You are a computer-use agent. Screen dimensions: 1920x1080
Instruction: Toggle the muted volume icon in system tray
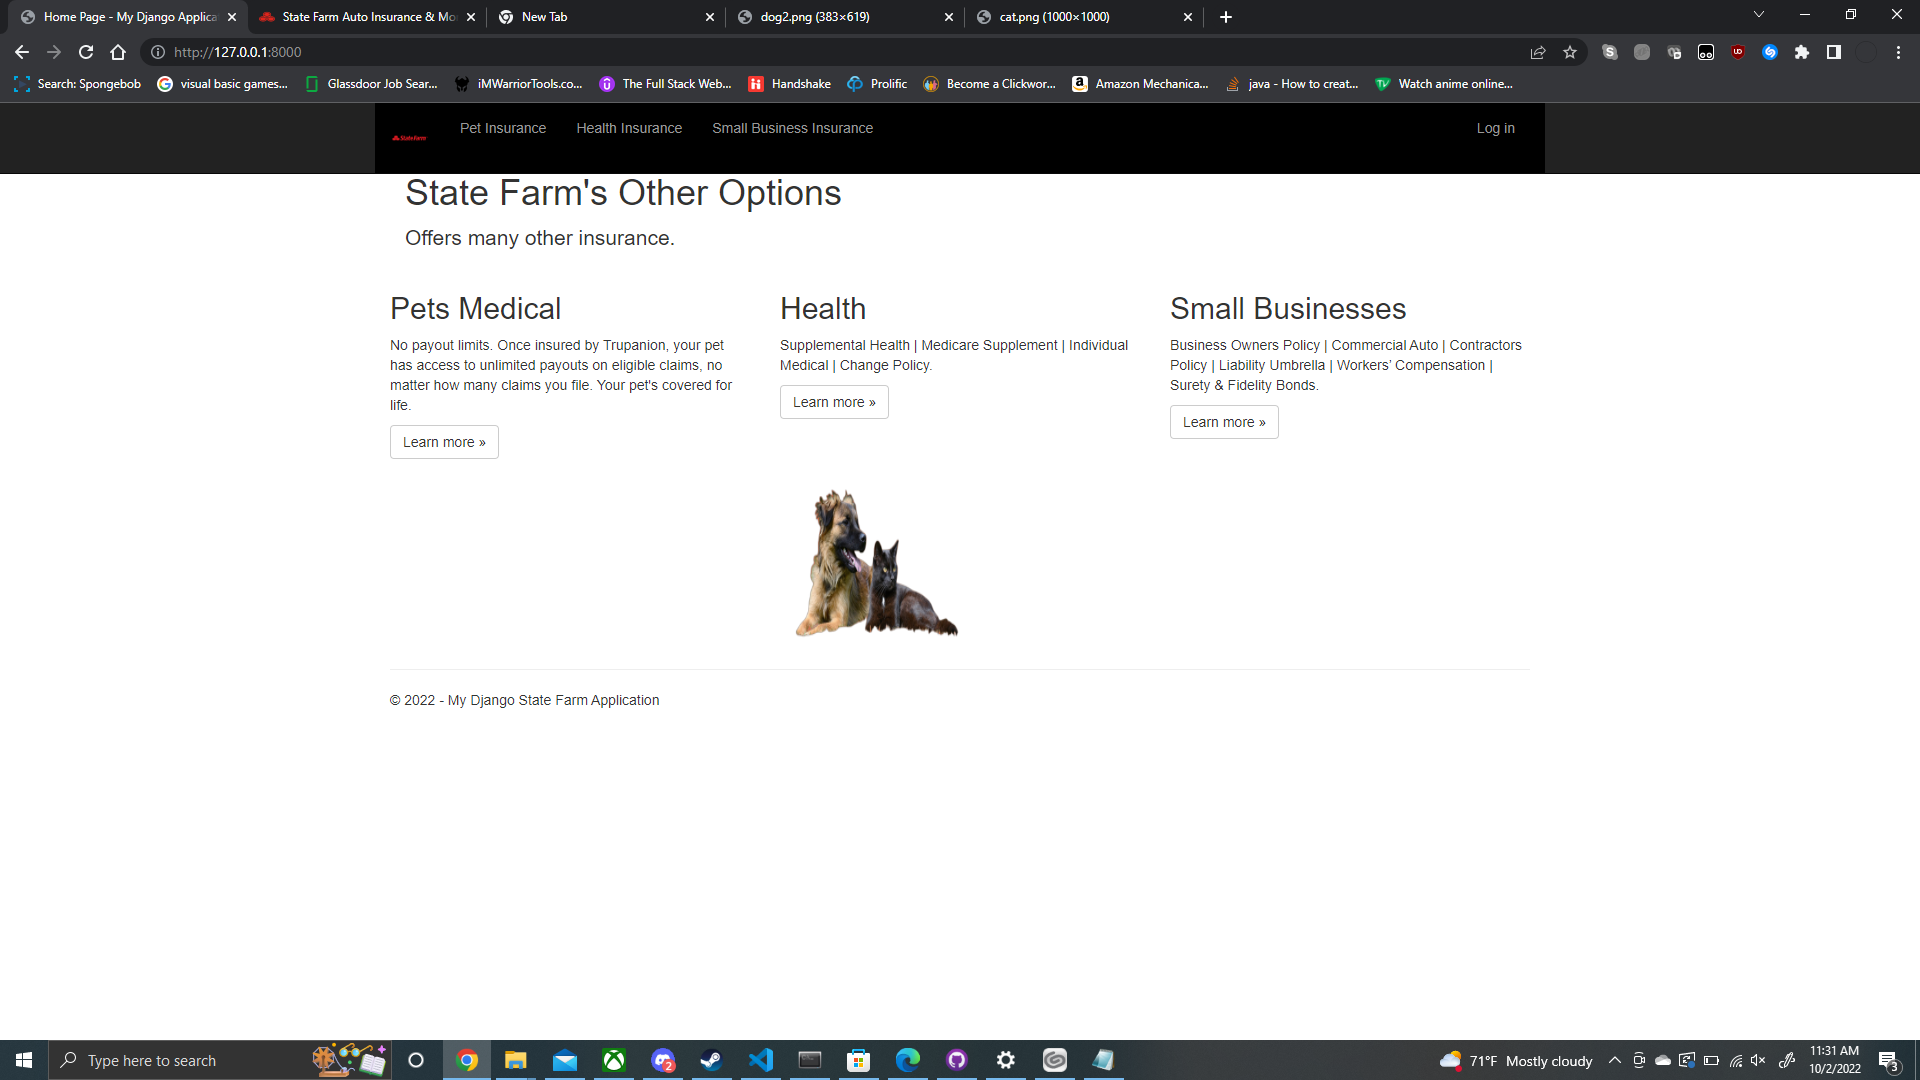point(1759,1060)
